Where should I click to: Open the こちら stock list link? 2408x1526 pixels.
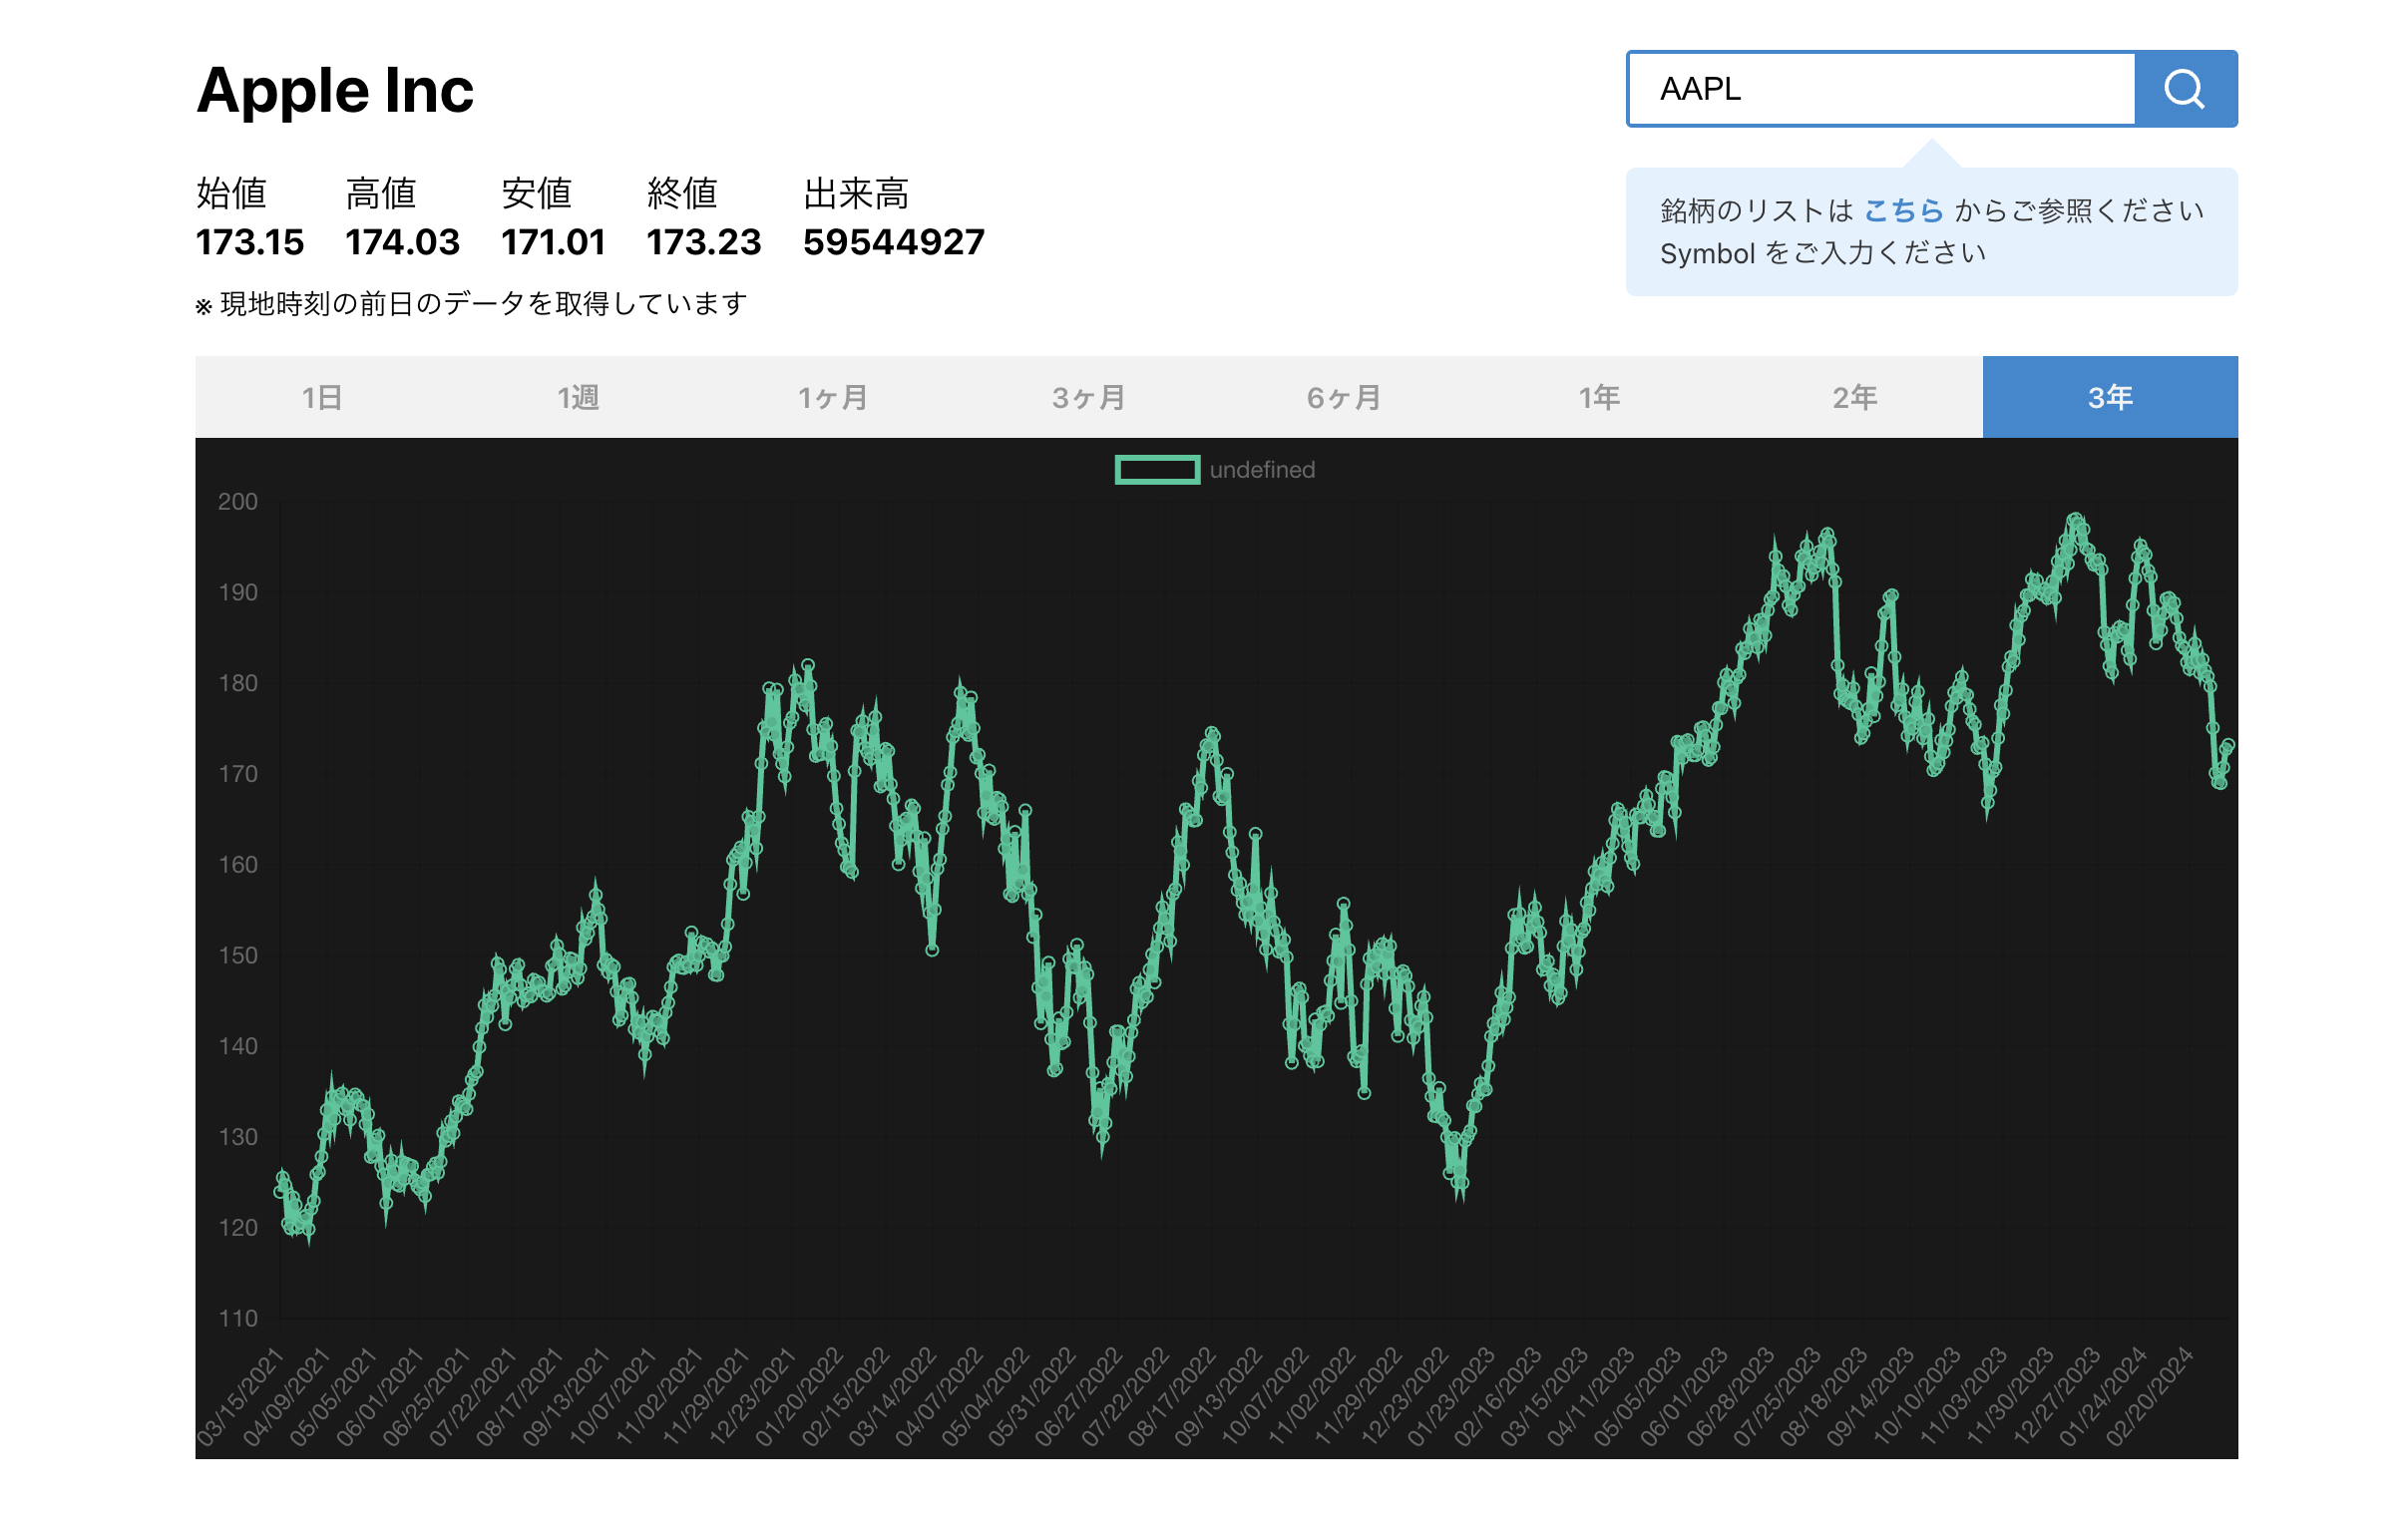click(x=1902, y=211)
